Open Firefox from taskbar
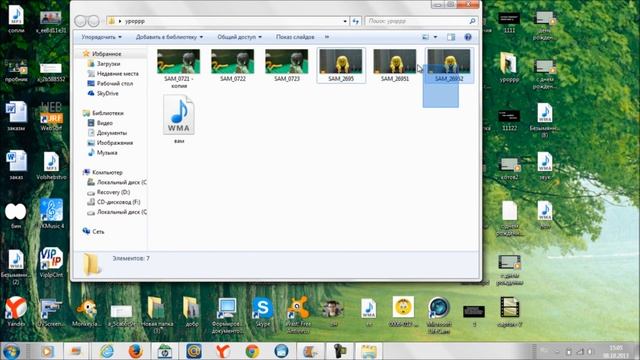Image resolution: width=640 pixels, height=360 pixels. tap(136, 351)
